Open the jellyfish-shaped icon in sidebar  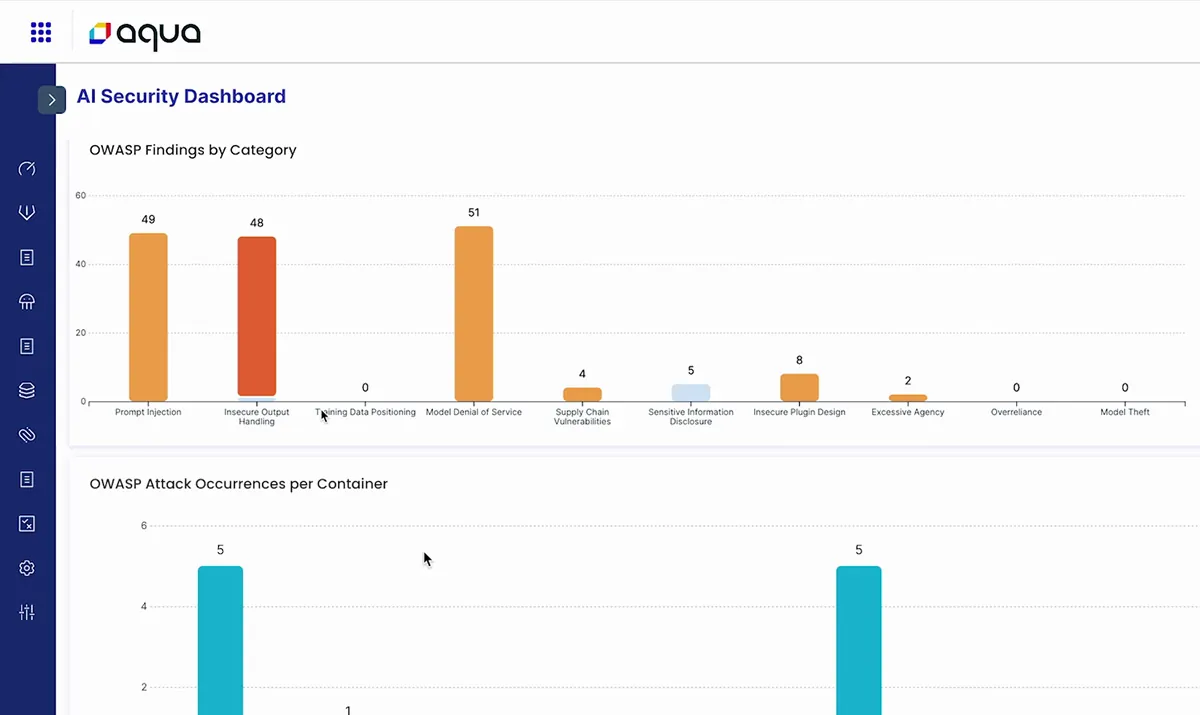point(27,302)
